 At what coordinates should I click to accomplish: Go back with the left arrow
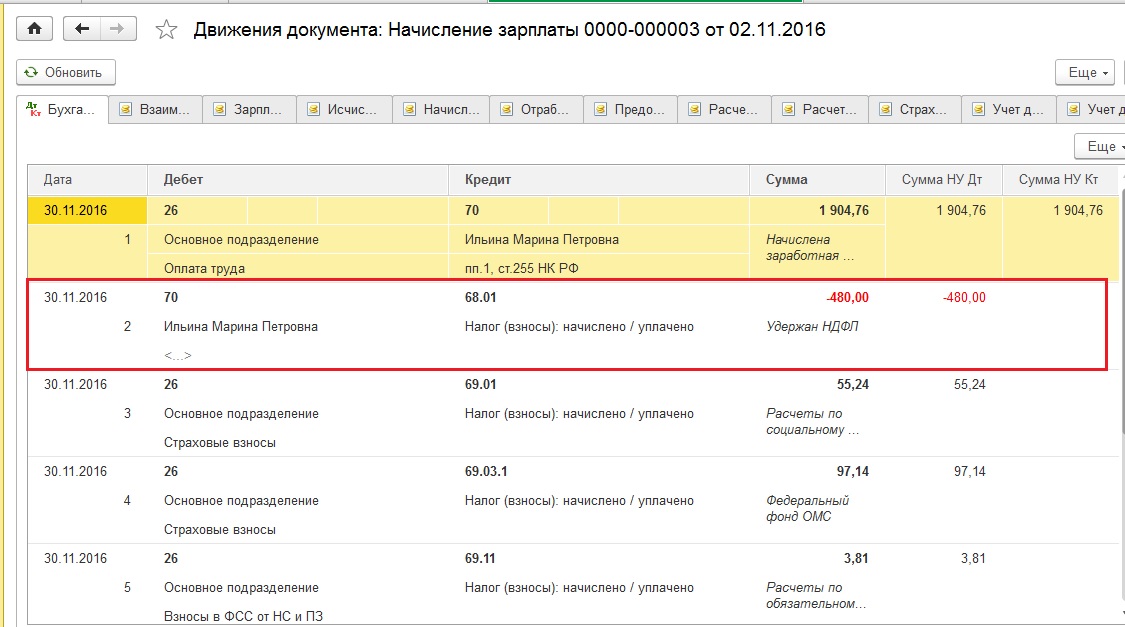click(x=82, y=29)
